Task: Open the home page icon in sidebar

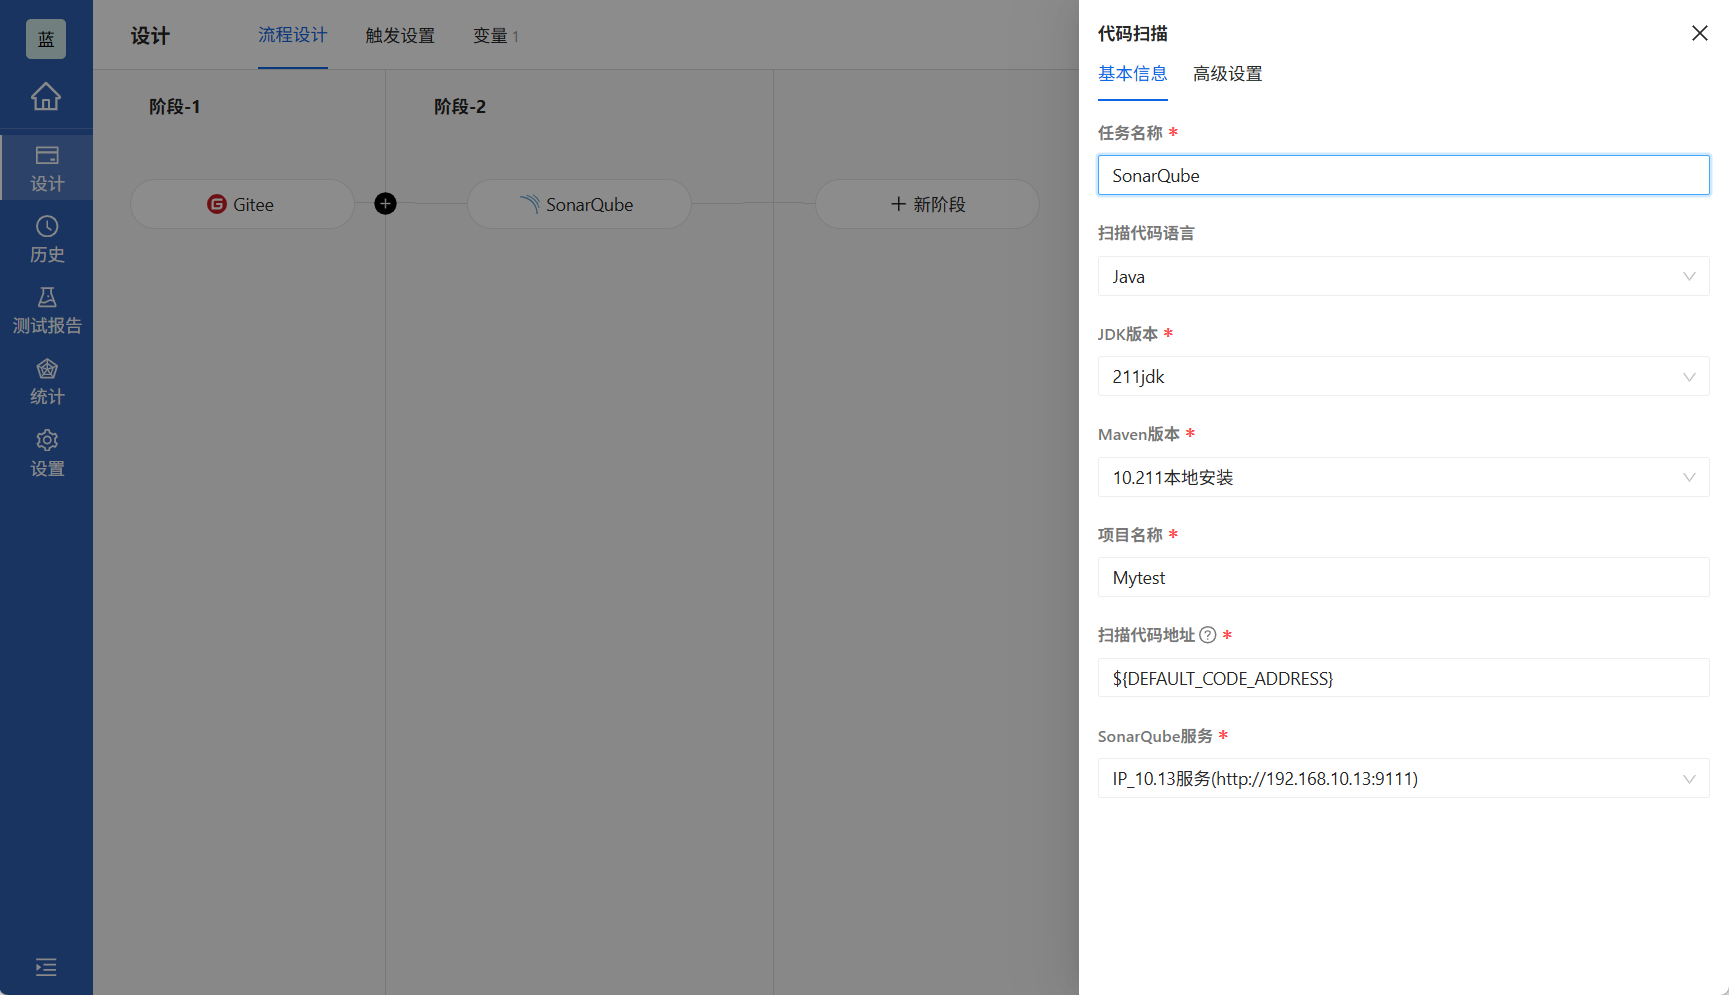Action: [x=46, y=97]
